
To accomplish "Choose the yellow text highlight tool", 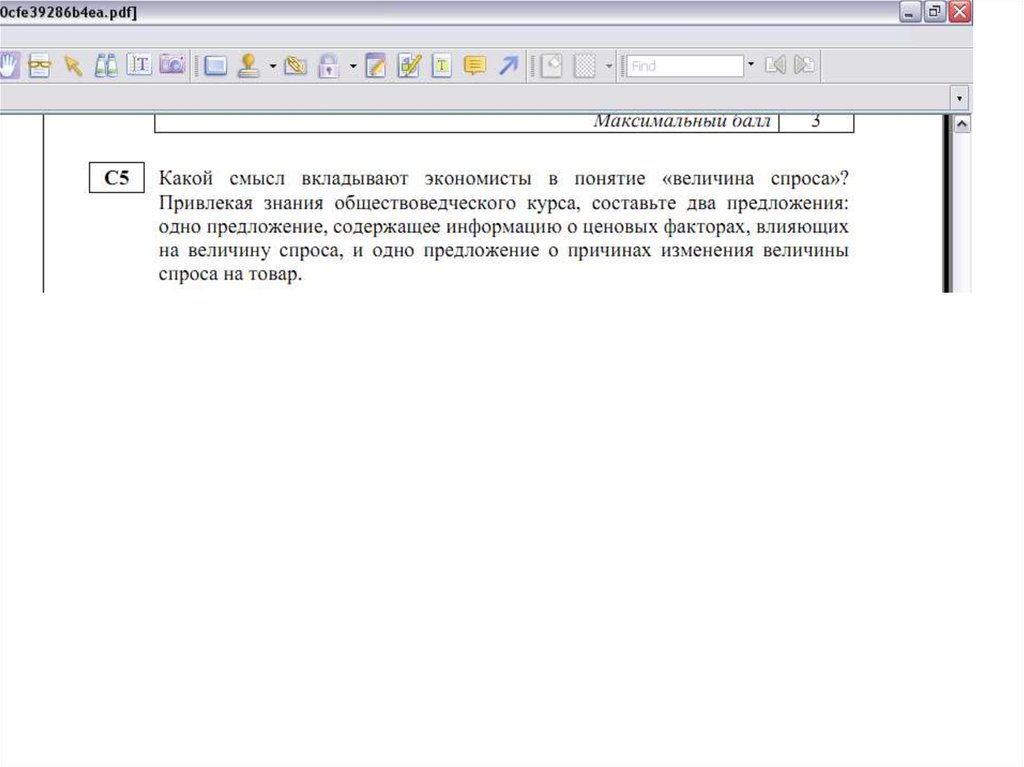I will (441, 66).
